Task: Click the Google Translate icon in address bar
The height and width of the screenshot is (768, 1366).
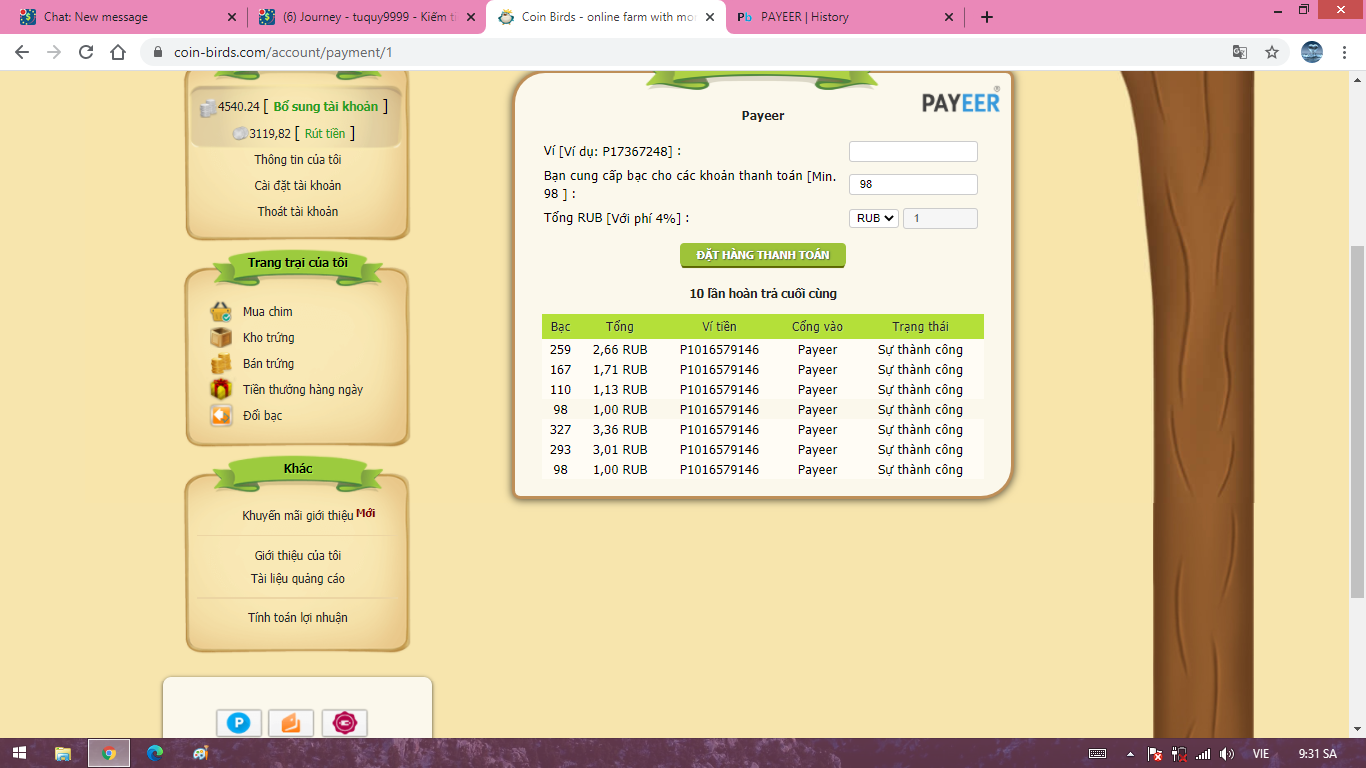Action: [x=1240, y=52]
